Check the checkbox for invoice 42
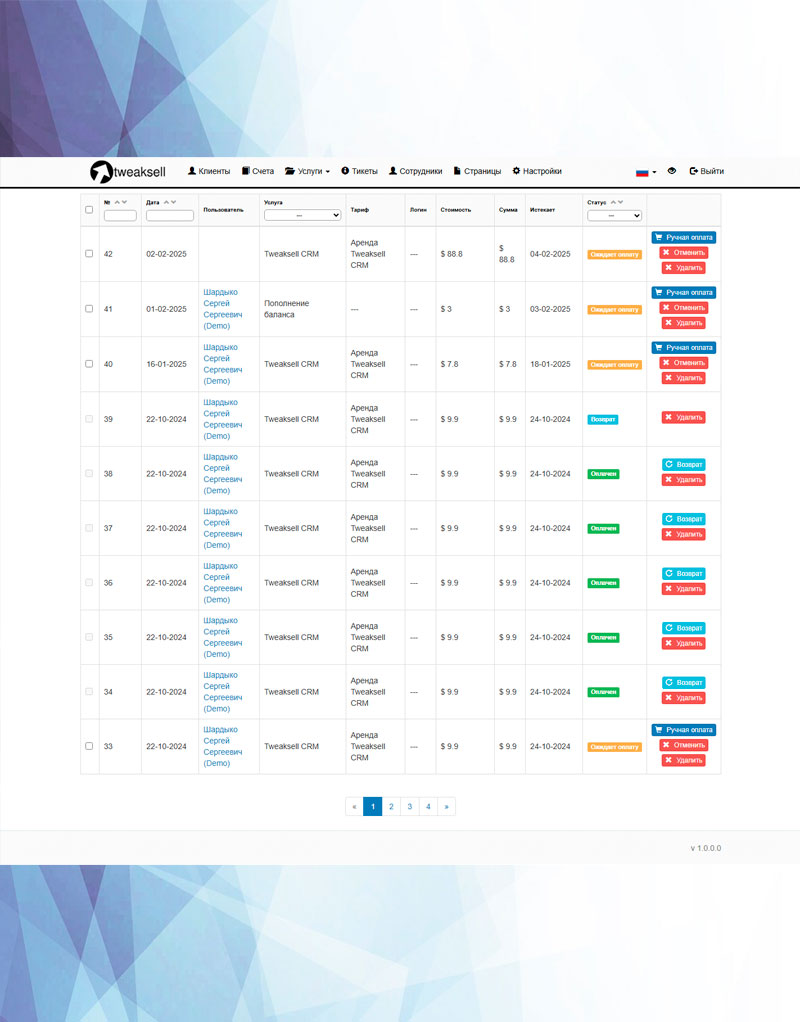 (89, 254)
